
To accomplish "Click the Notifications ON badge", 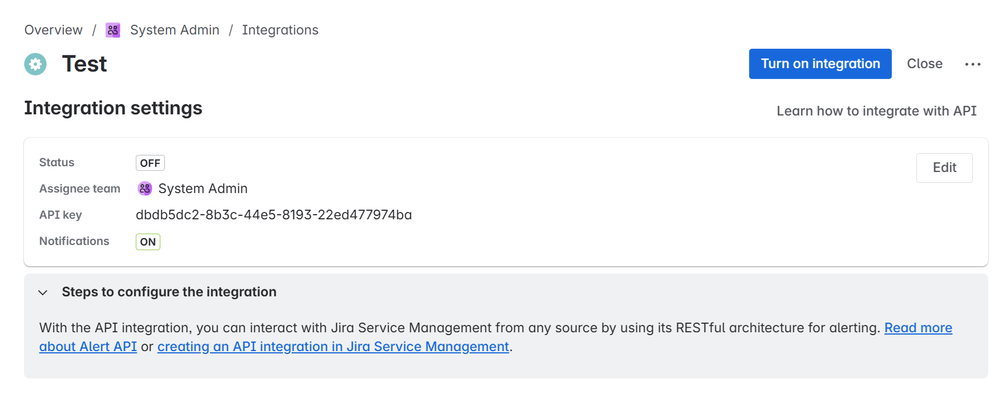I will point(148,242).
